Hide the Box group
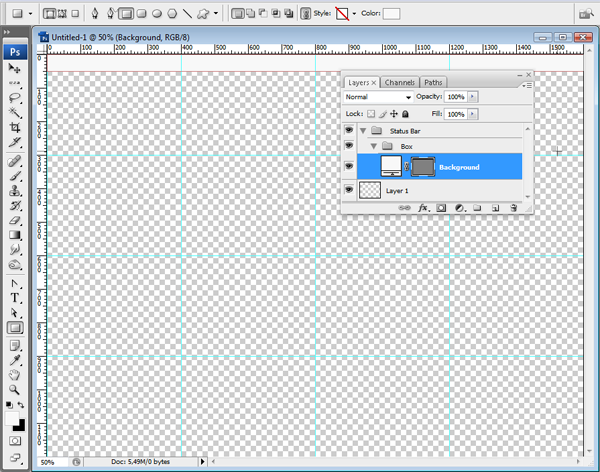The width and height of the screenshot is (600, 472). pyautogui.click(x=349, y=145)
